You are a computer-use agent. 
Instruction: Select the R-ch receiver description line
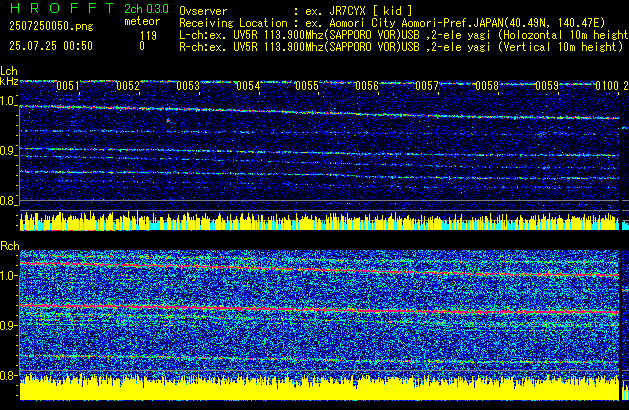(401, 47)
